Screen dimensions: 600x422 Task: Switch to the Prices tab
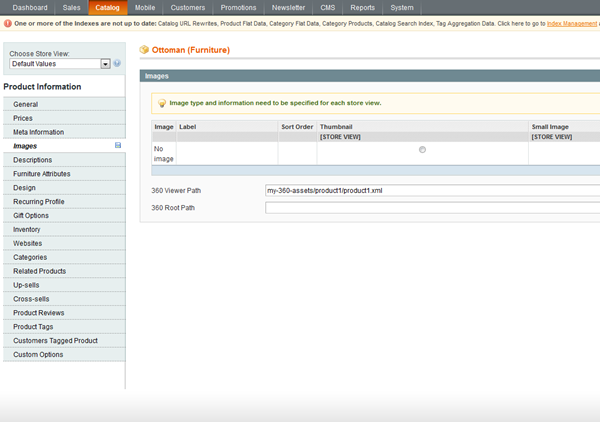(23, 118)
